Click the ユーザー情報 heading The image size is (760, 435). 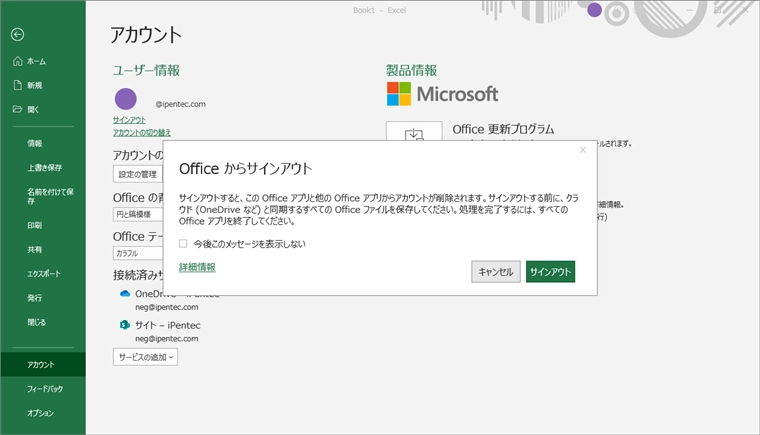tap(146, 71)
